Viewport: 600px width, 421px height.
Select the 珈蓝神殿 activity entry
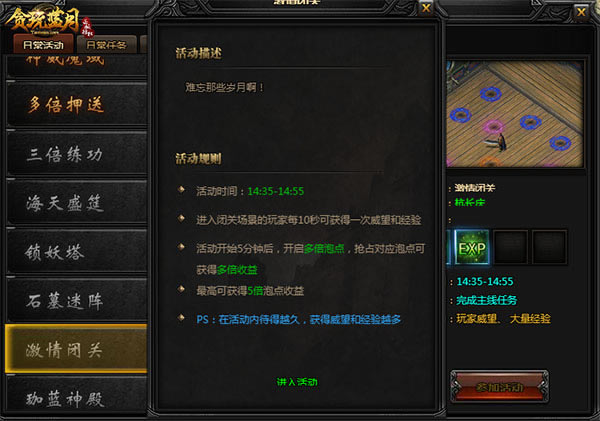pos(77,398)
